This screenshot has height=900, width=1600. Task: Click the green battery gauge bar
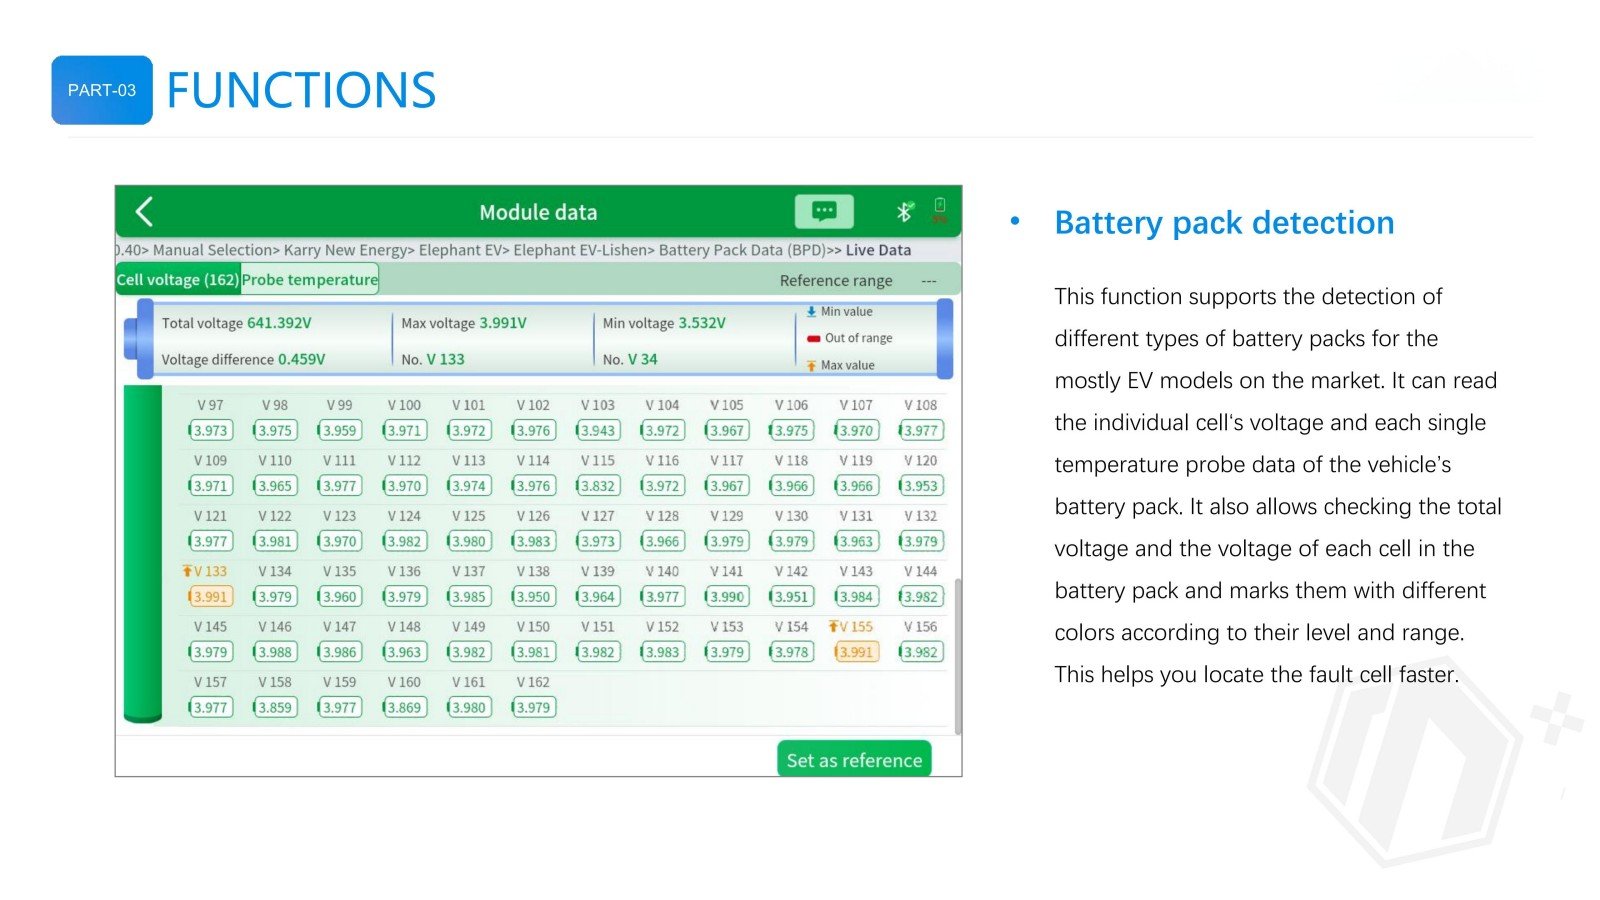click(142, 553)
